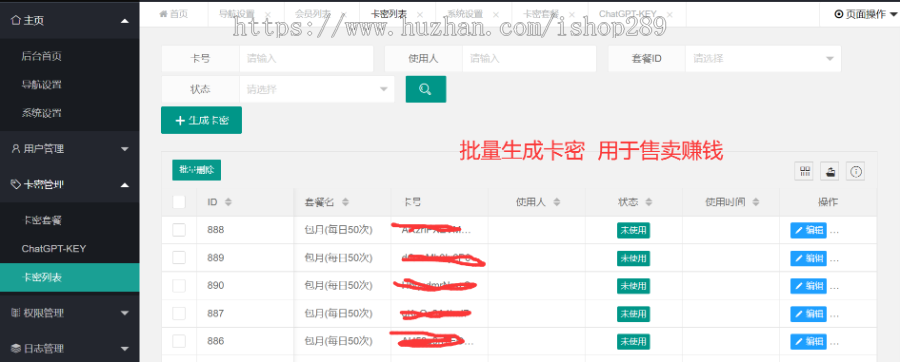Edit the row with ID 888

(809, 230)
